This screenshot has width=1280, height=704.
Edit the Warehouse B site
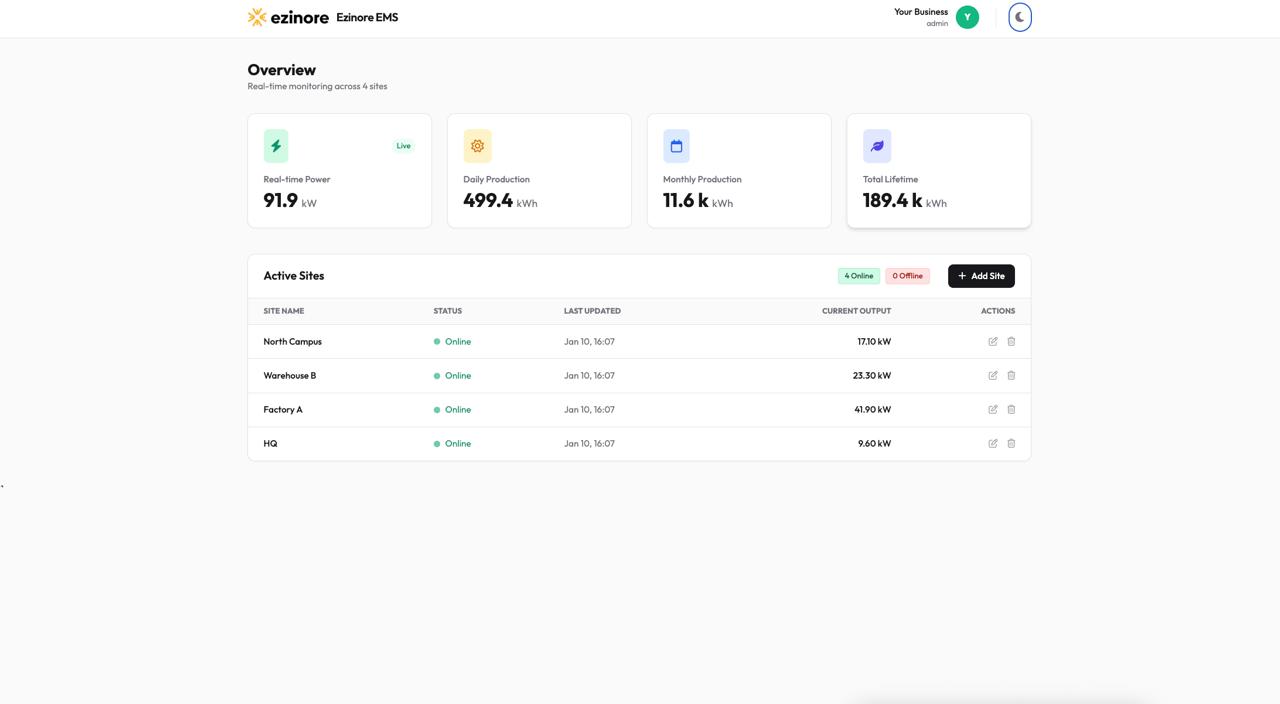(x=993, y=376)
